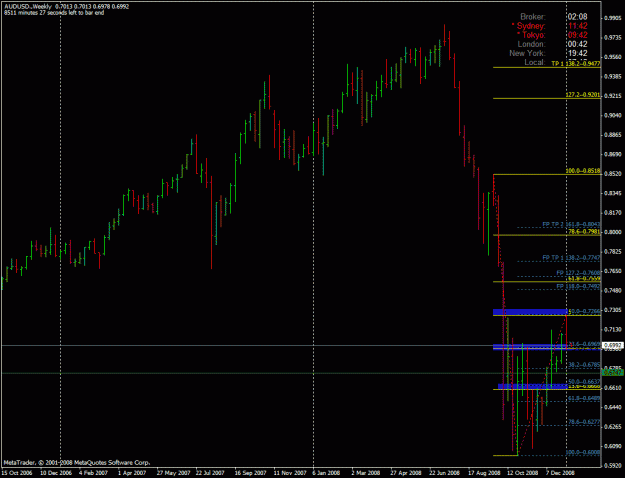625x478 pixels.
Task: Select the London clock label
Action: click(531, 44)
